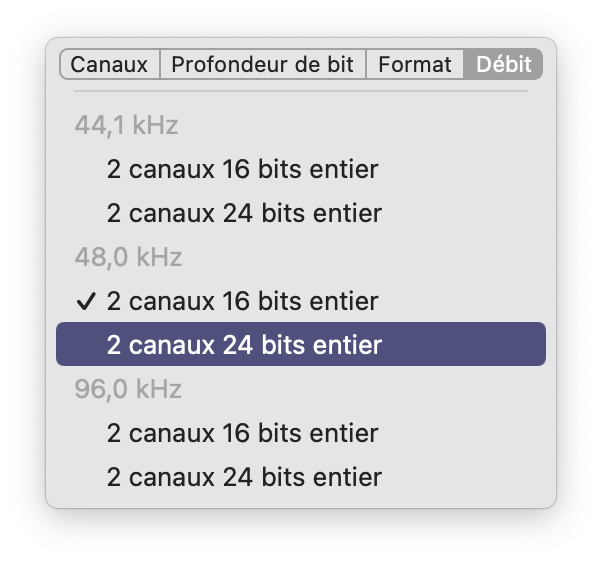The height and width of the screenshot is (562, 602).
Task: Click the 44,1 kHz section header
Action: tap(126, 125)
